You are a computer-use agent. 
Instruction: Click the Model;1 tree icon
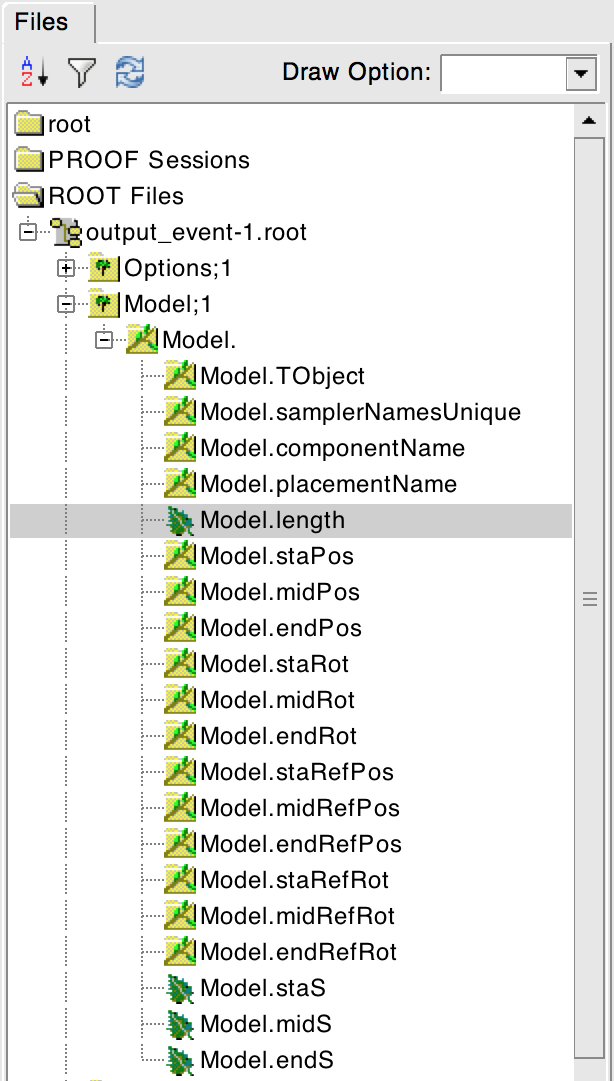click(x=105, y=304)
